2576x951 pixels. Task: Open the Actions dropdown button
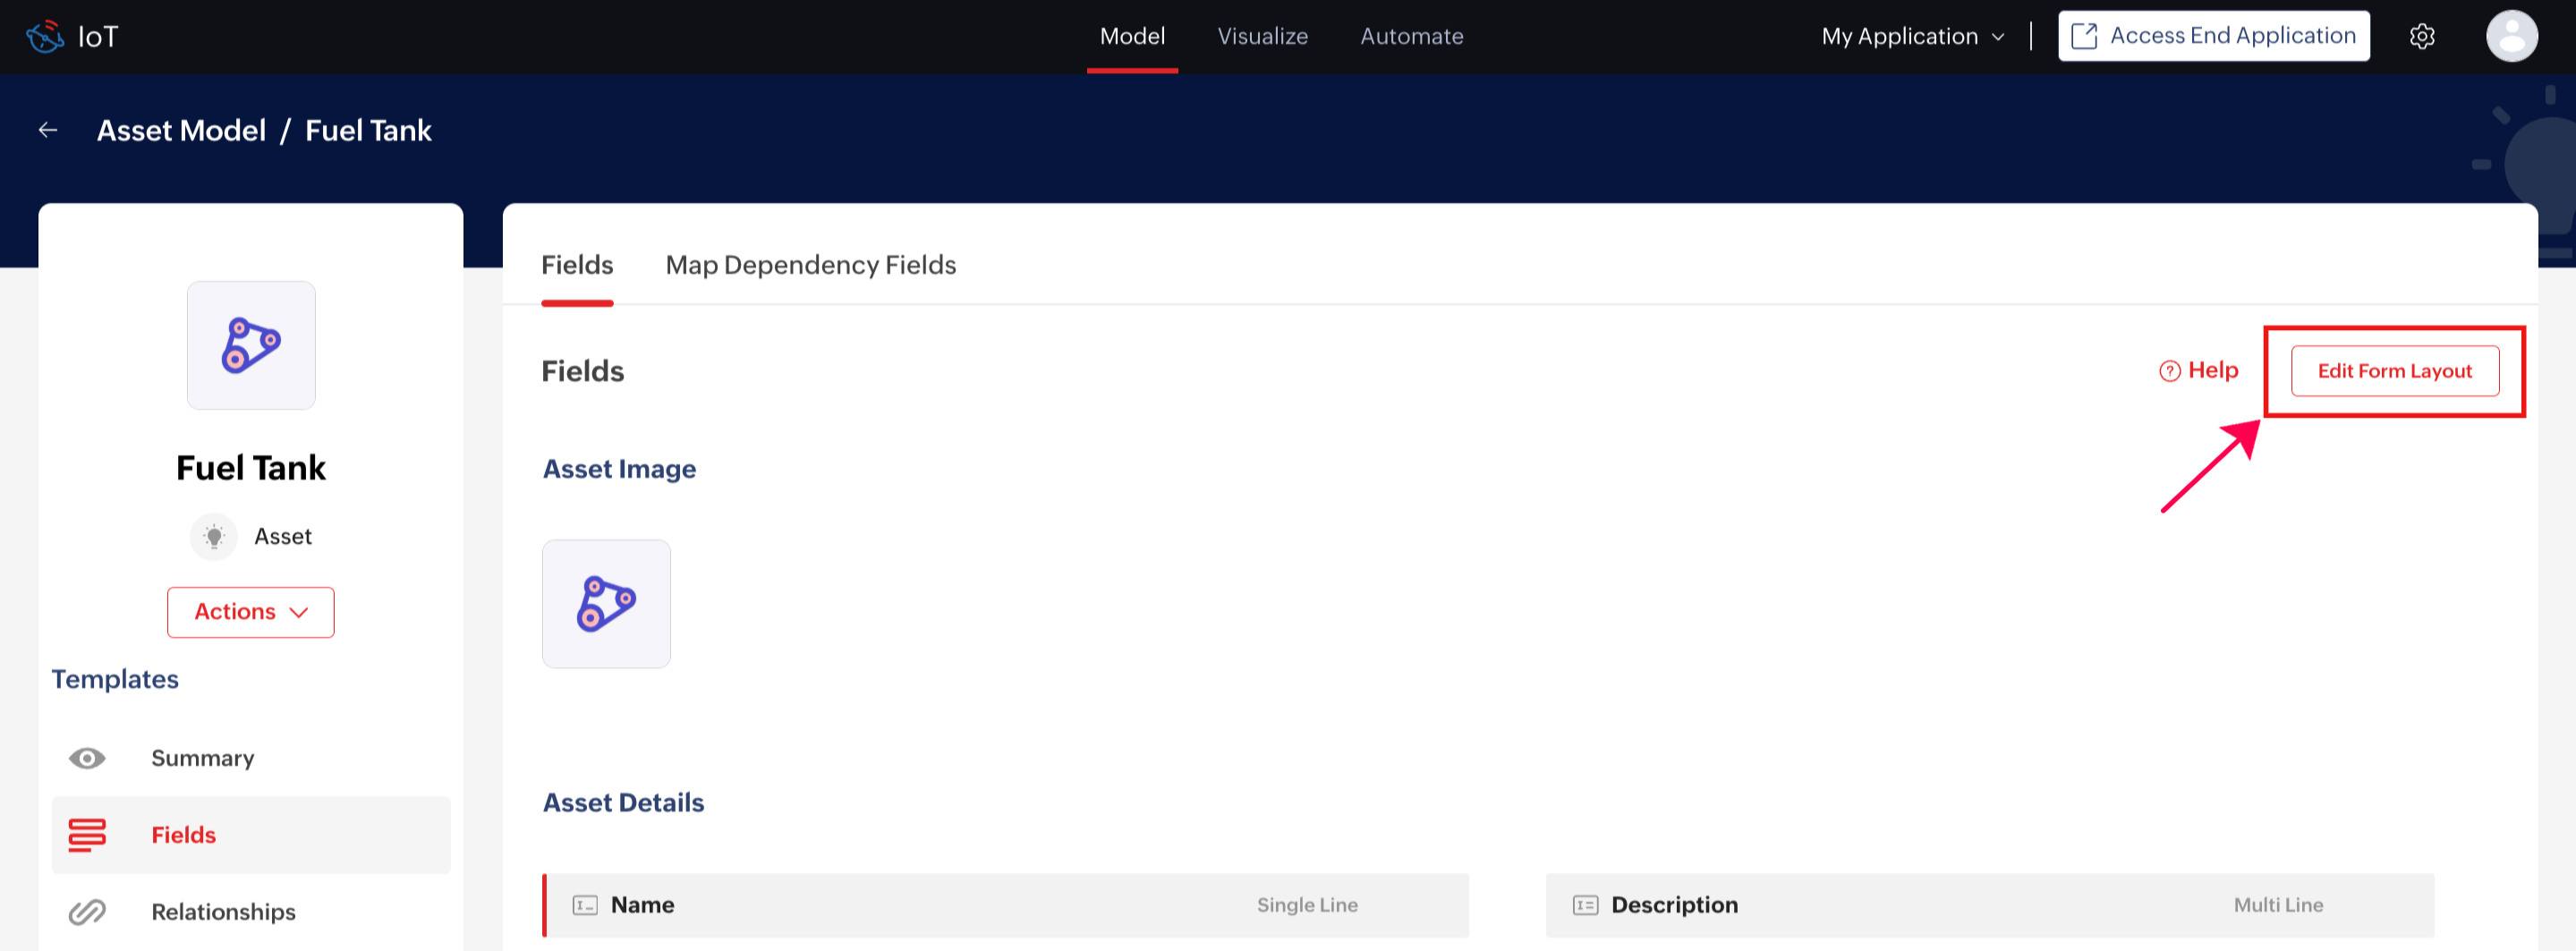click(x=251, y=612)
